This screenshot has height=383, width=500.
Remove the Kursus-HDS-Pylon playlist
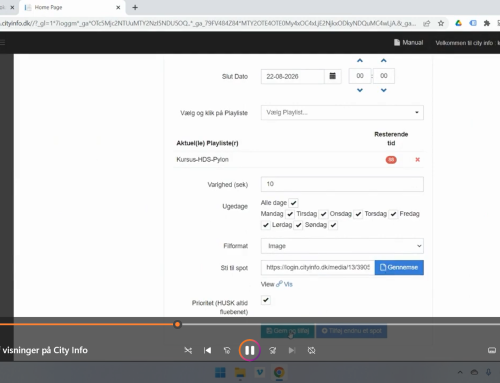tap(417, 160)
